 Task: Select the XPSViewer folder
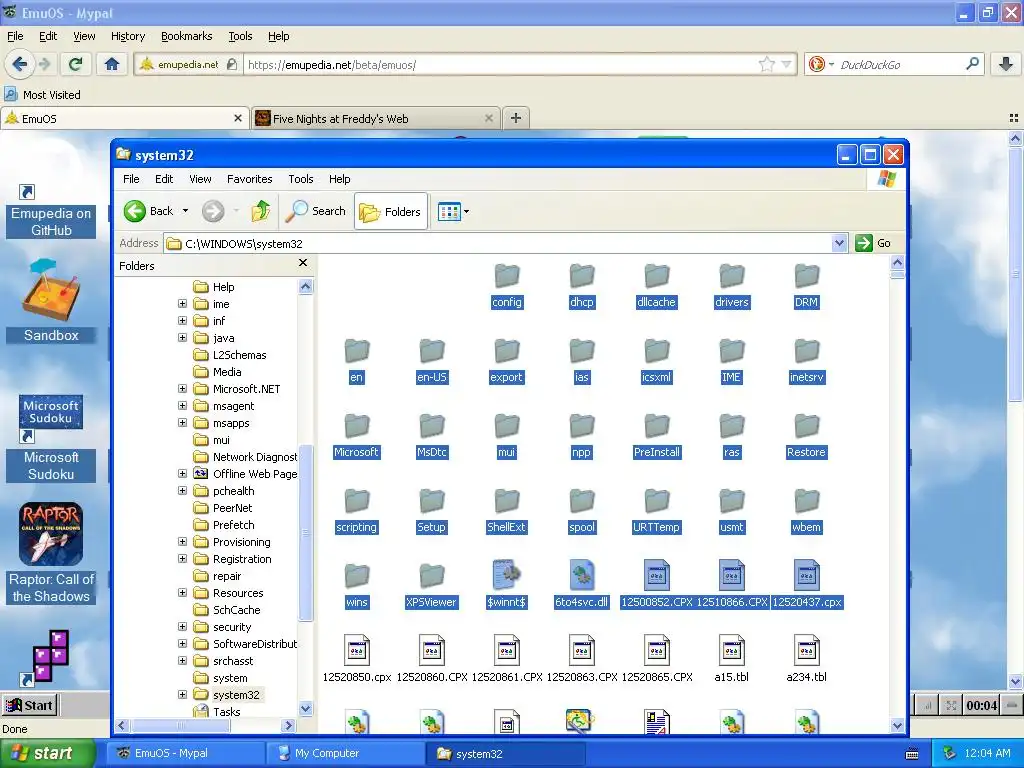point(432,586)
